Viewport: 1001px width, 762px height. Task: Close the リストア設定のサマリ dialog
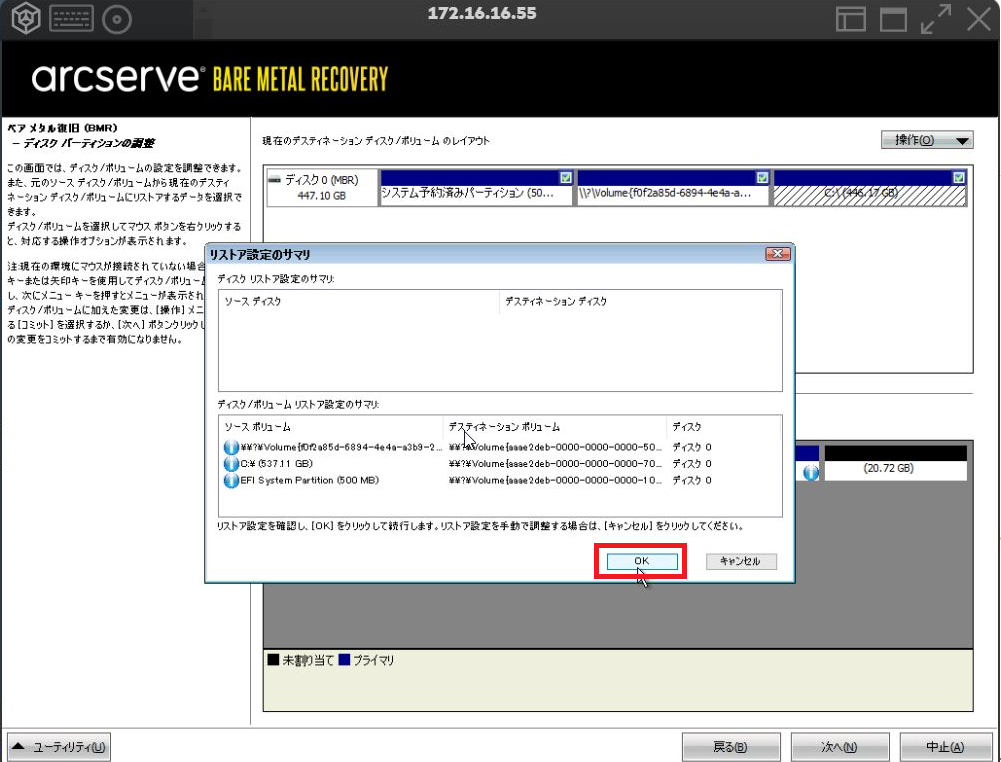777,255
